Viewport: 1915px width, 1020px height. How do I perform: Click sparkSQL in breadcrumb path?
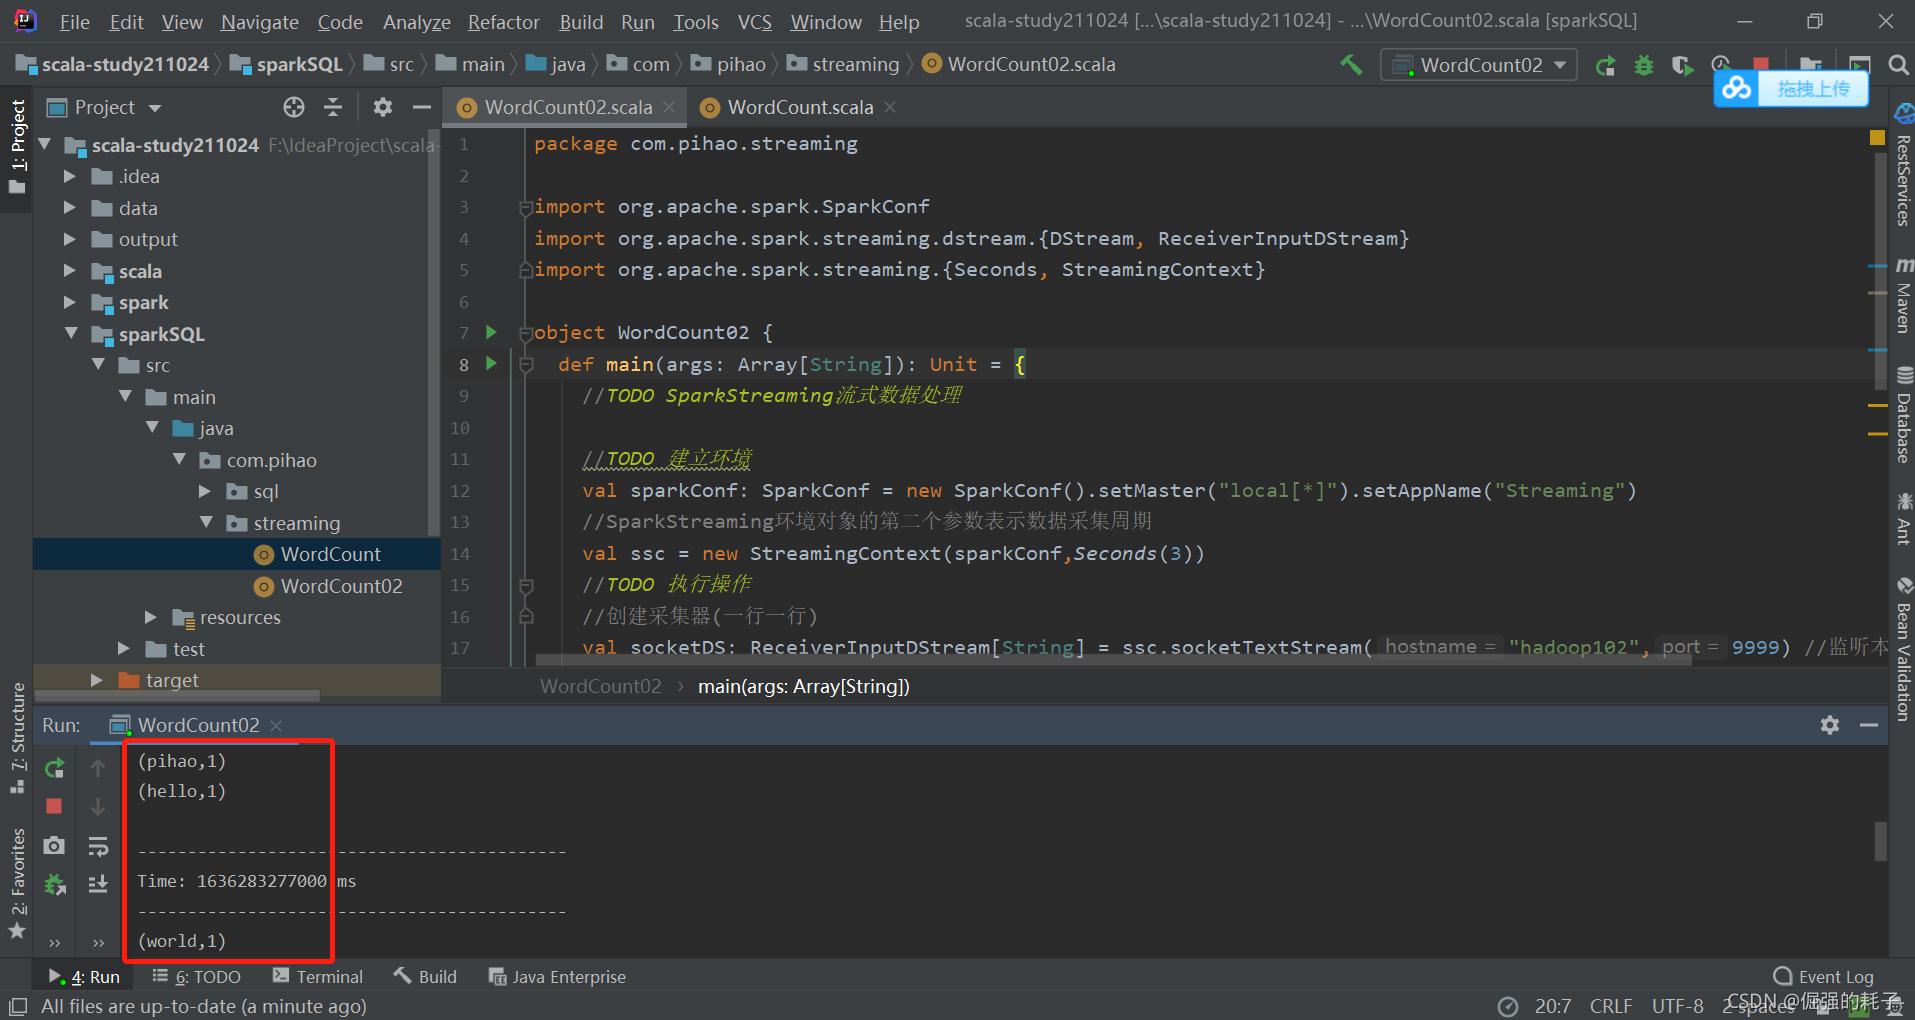point(287,64)
